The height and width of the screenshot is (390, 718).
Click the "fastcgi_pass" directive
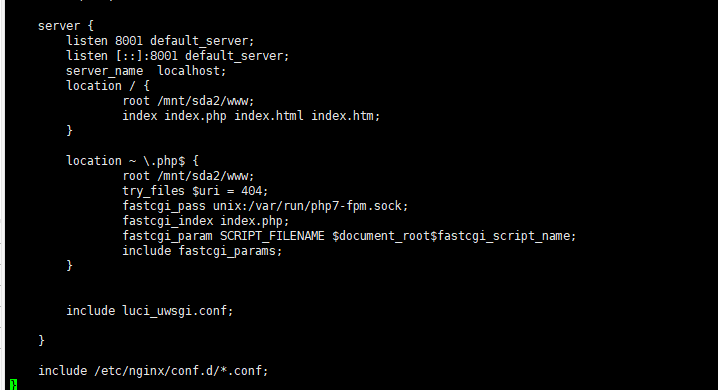[164, 206]
